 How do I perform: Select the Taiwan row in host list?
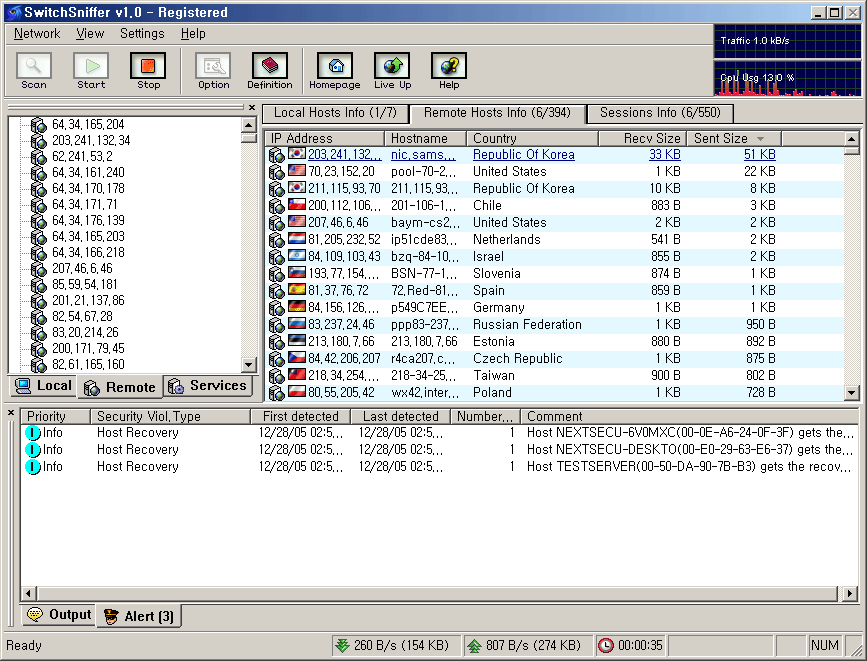pos(555,376)
